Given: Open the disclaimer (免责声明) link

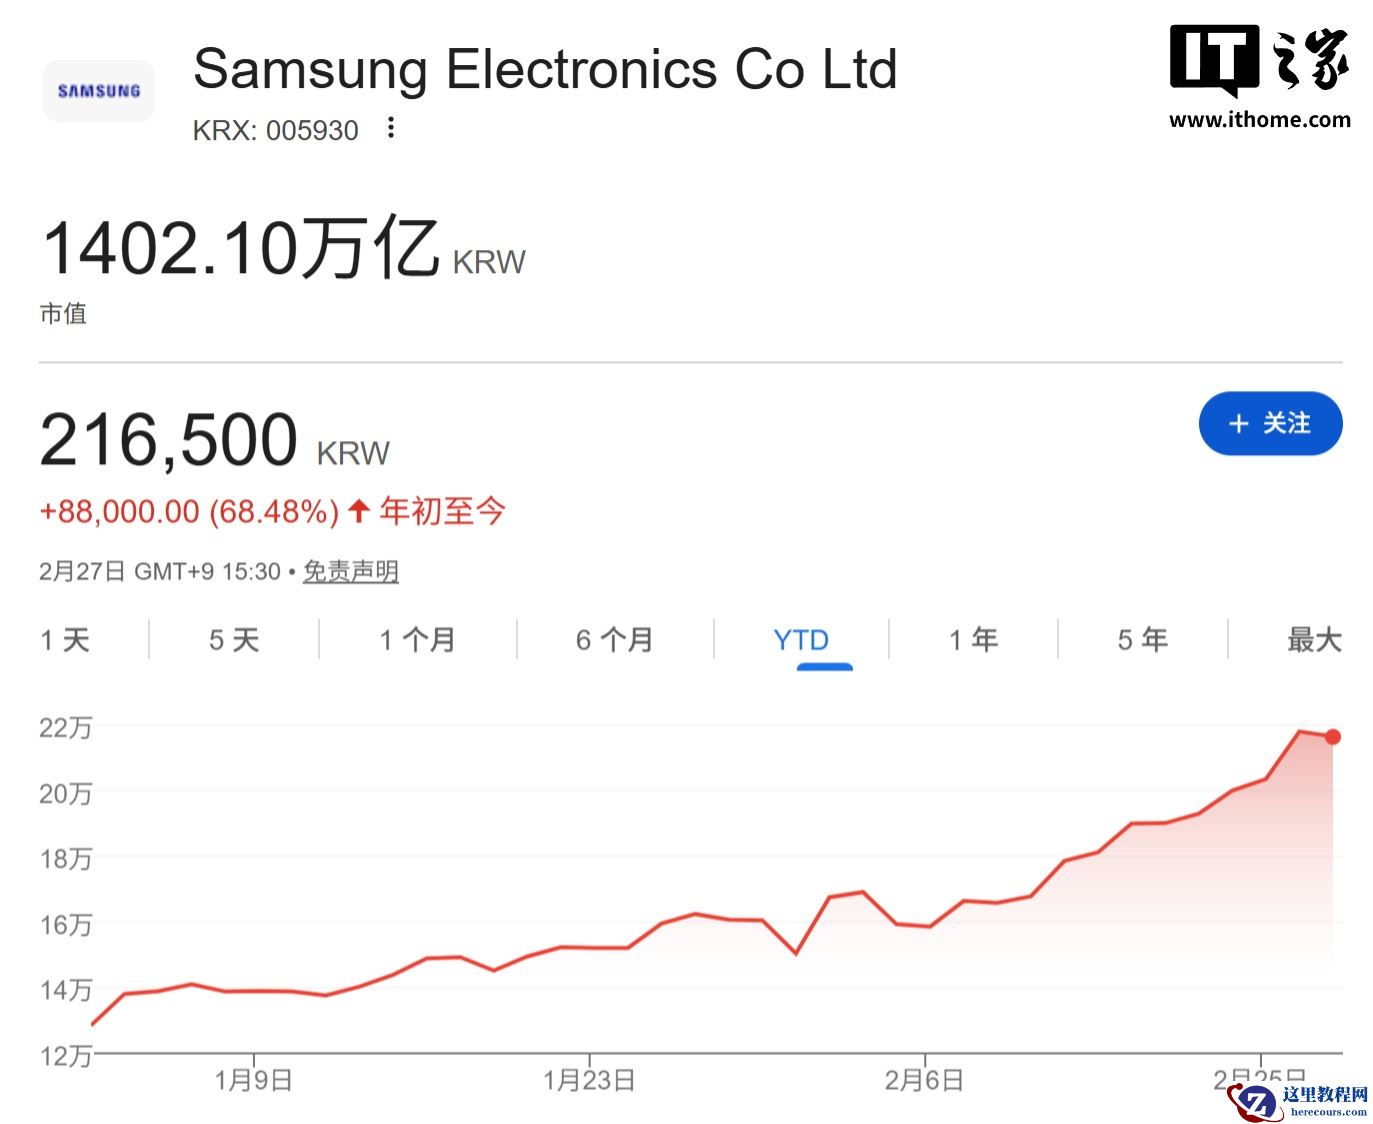Looking at the screenshot, I should pos(351,571).
